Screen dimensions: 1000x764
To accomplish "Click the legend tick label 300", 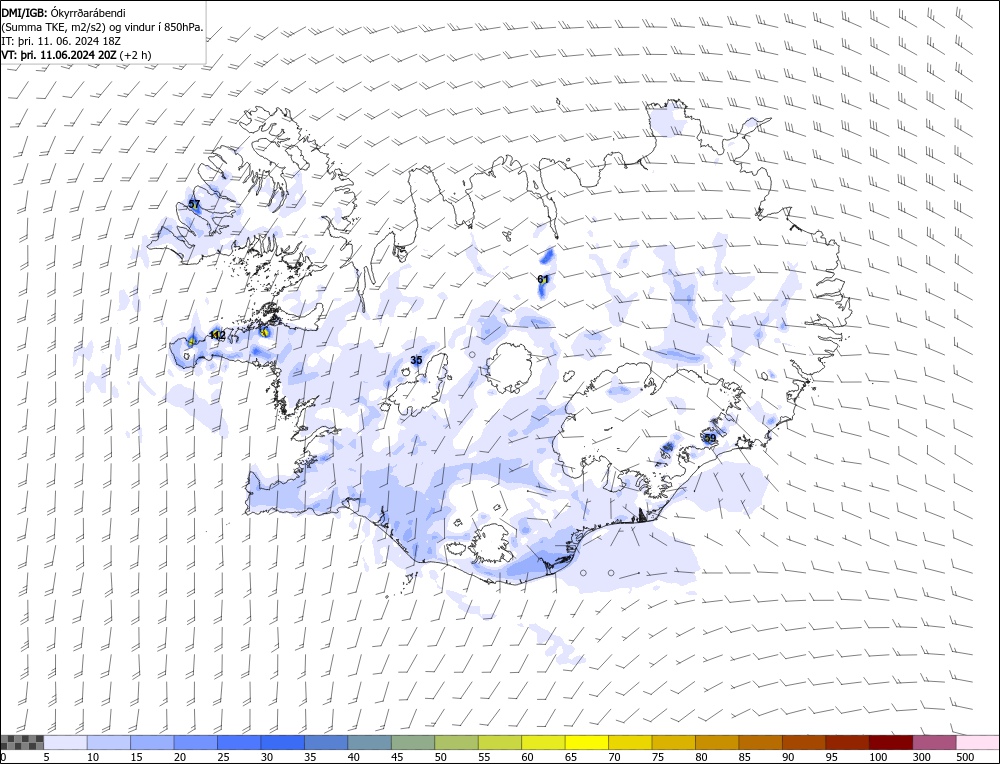I will (x=922, y=757).
